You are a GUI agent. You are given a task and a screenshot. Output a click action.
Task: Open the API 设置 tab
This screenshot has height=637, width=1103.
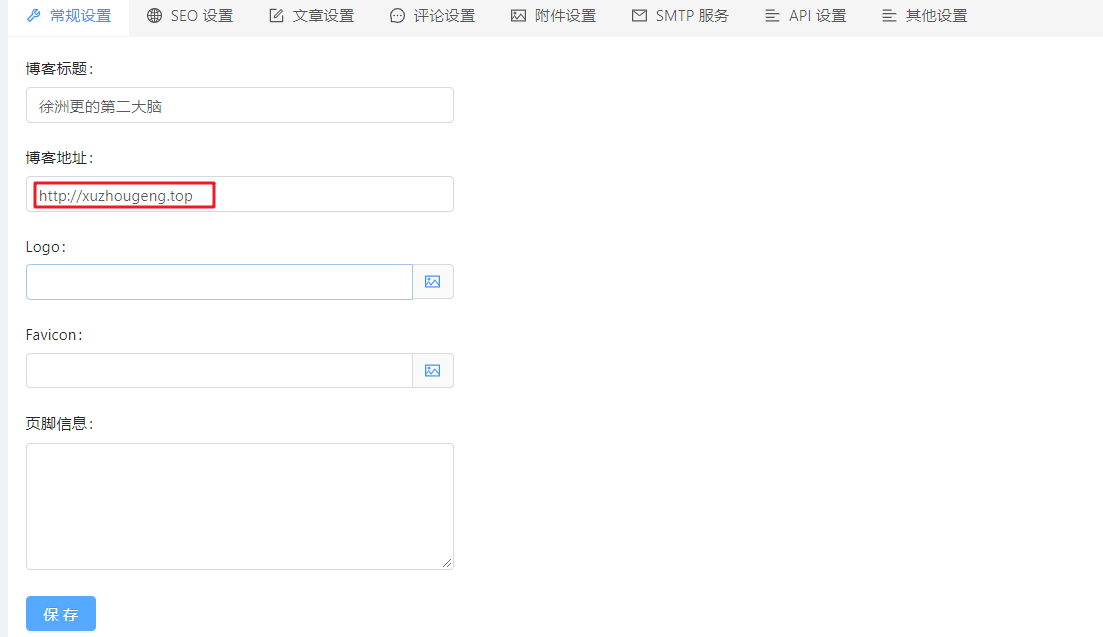coord(805,15)
